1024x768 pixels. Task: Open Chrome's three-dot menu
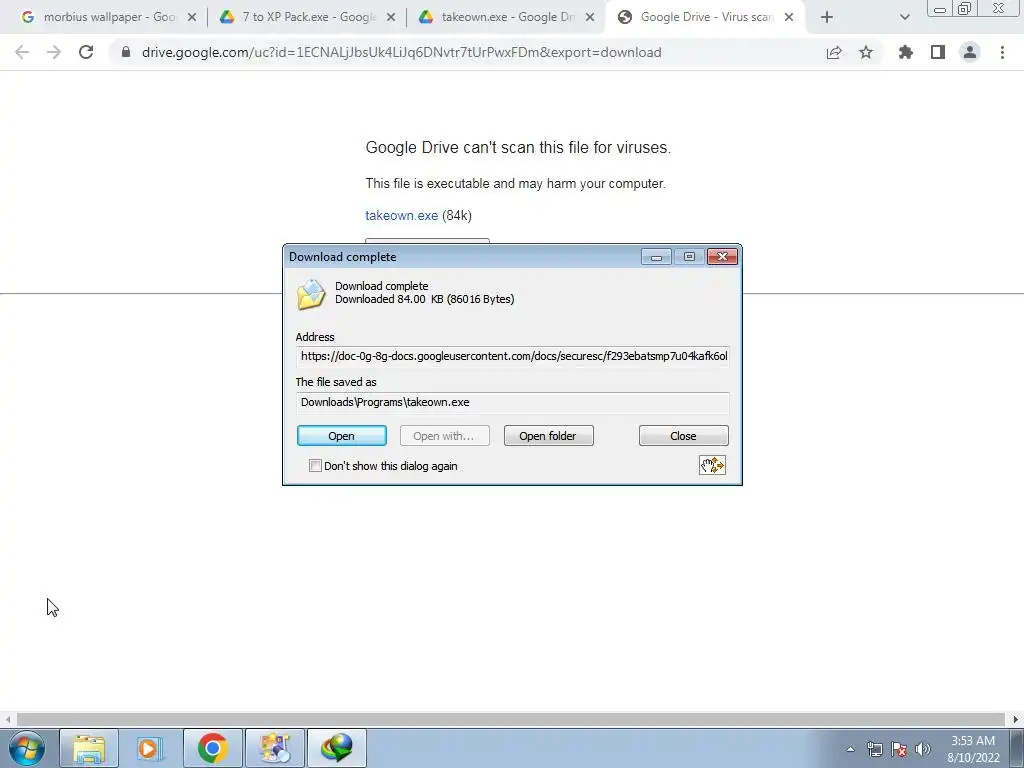click(x=1002, y=52)
